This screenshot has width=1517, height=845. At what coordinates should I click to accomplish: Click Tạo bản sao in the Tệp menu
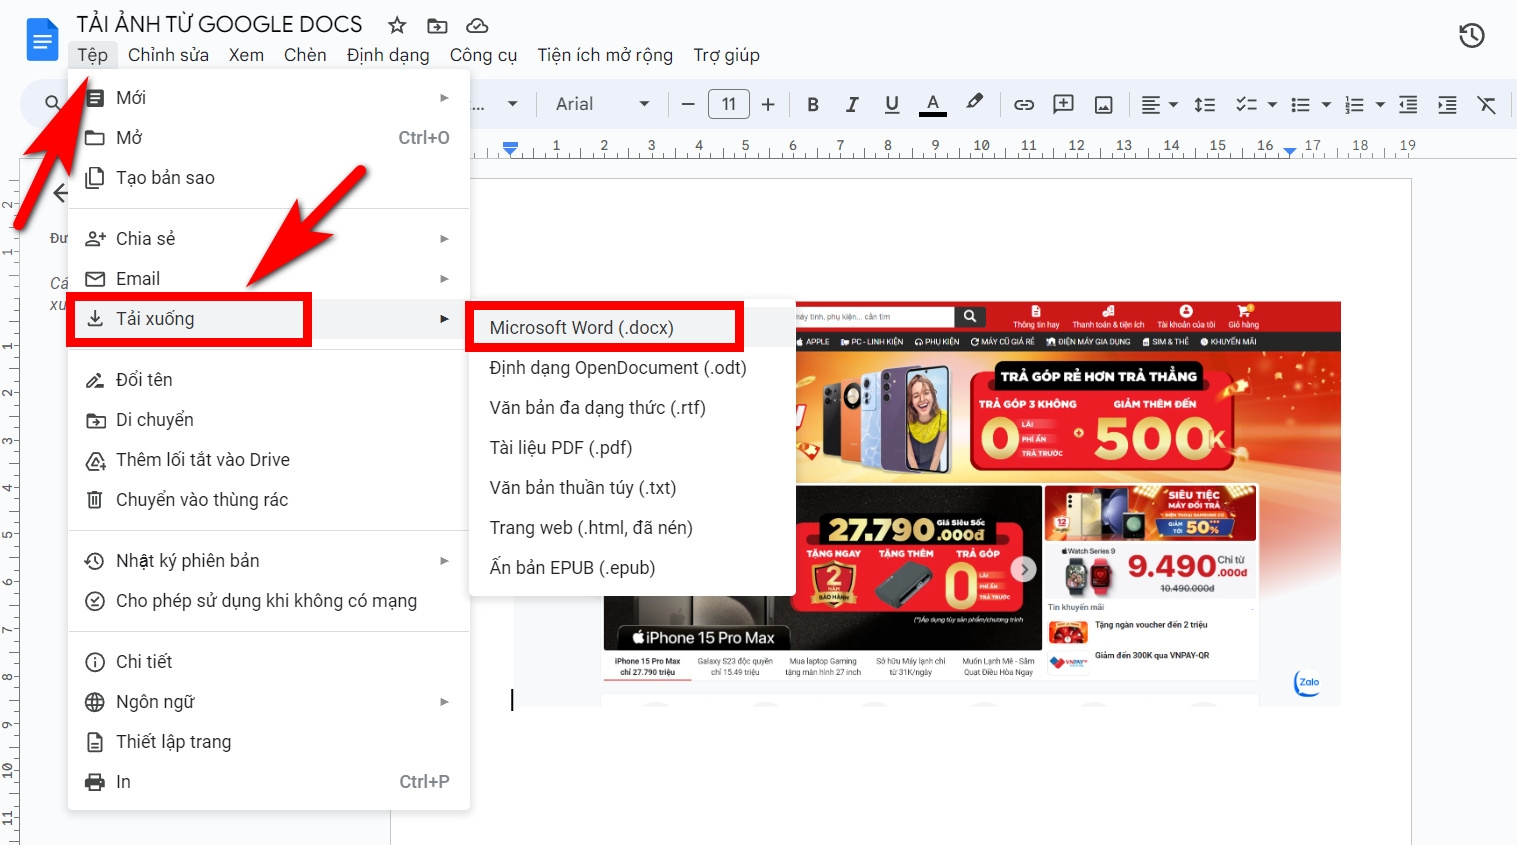tap(164, 177)
